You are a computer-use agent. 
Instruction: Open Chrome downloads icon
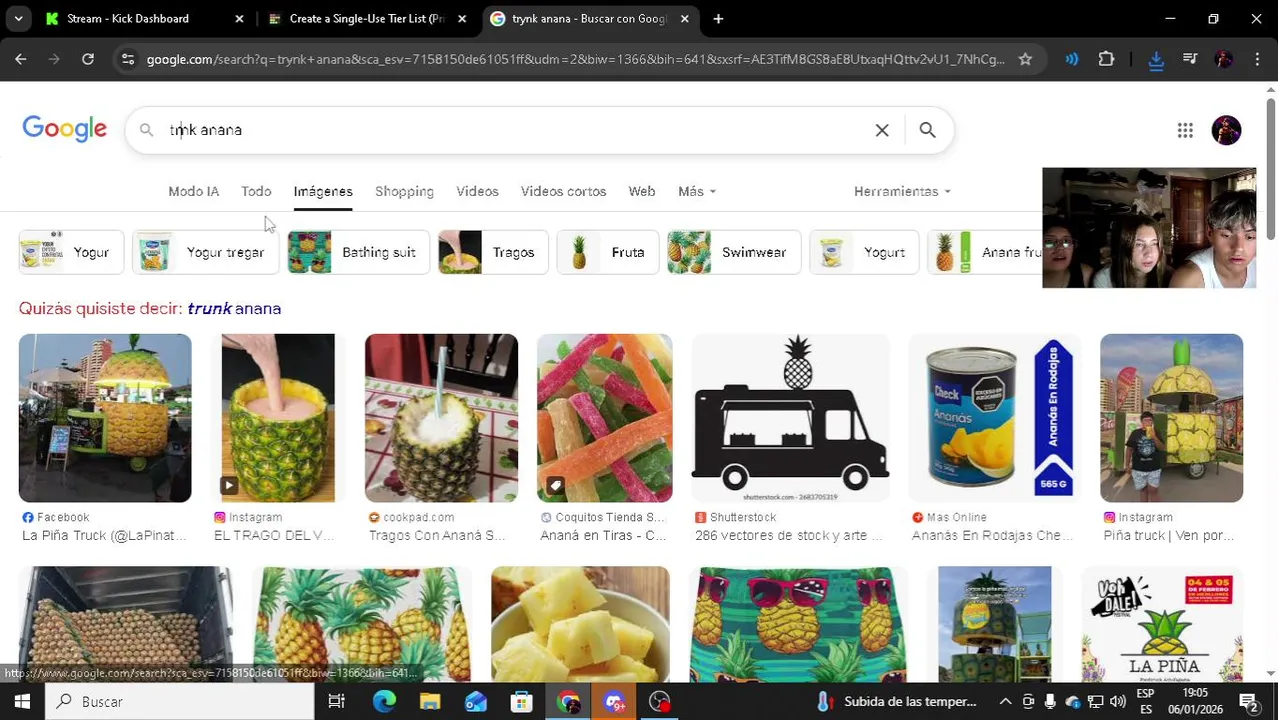point(1156,59)
